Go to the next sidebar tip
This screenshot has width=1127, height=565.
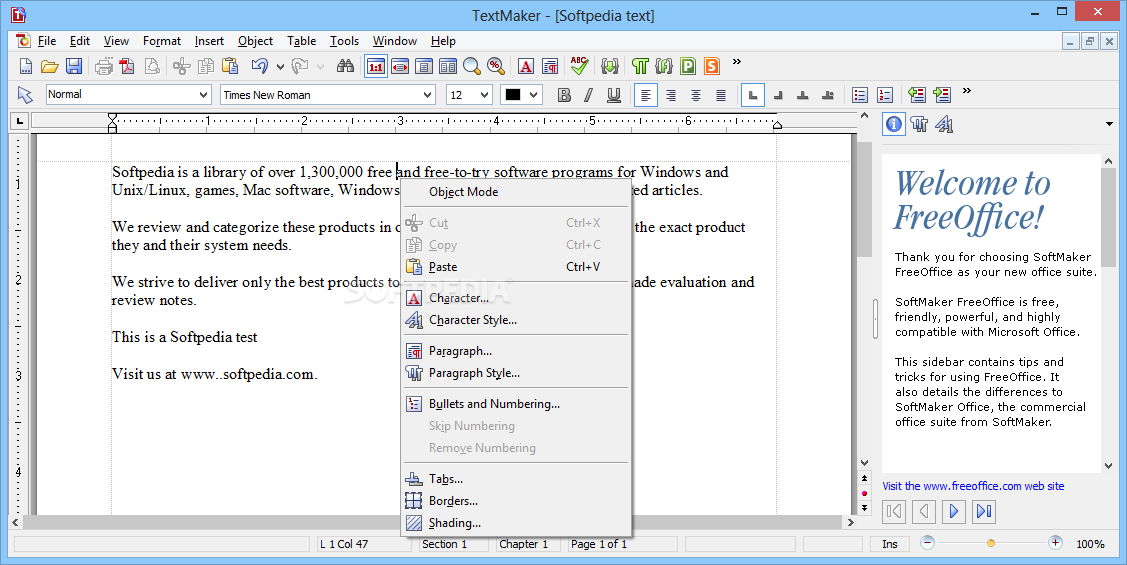[954, 511]
